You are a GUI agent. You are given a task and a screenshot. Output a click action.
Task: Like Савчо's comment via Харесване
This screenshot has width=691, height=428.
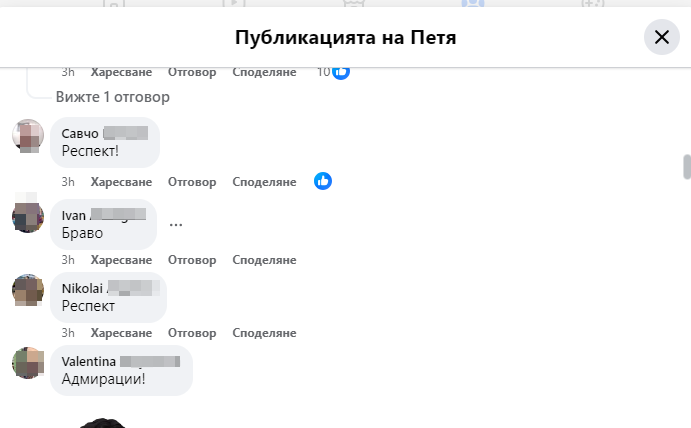click(121, 182)
